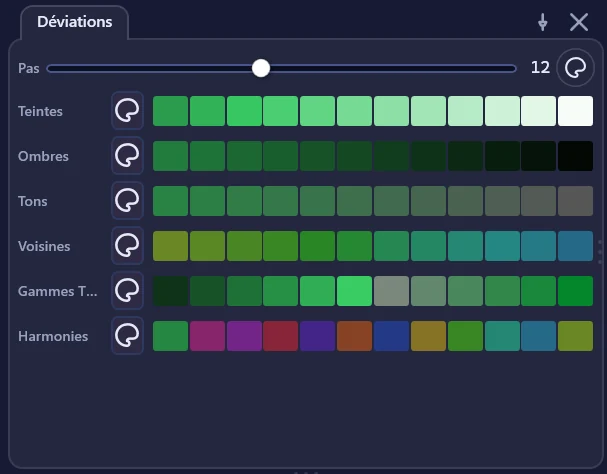The width and height of the screenshot is (607, 474).
Task: Click the Teintes row label
Action: point(40,112)
